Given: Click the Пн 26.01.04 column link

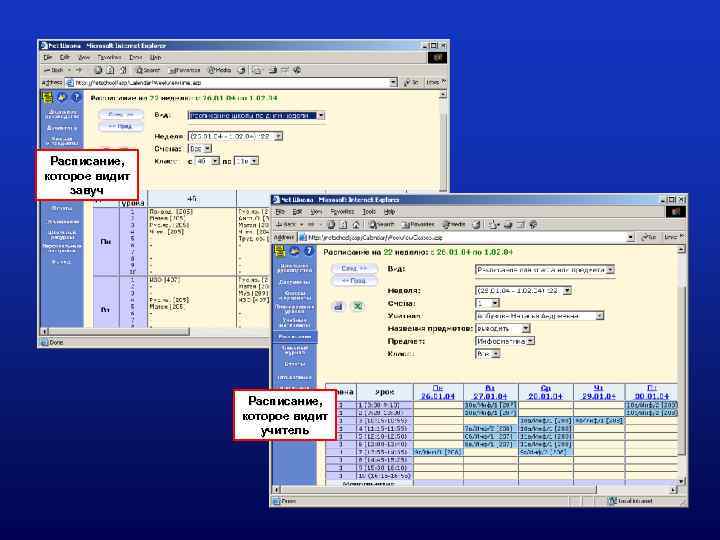Looking at the screenshot, I should point(438,392).
